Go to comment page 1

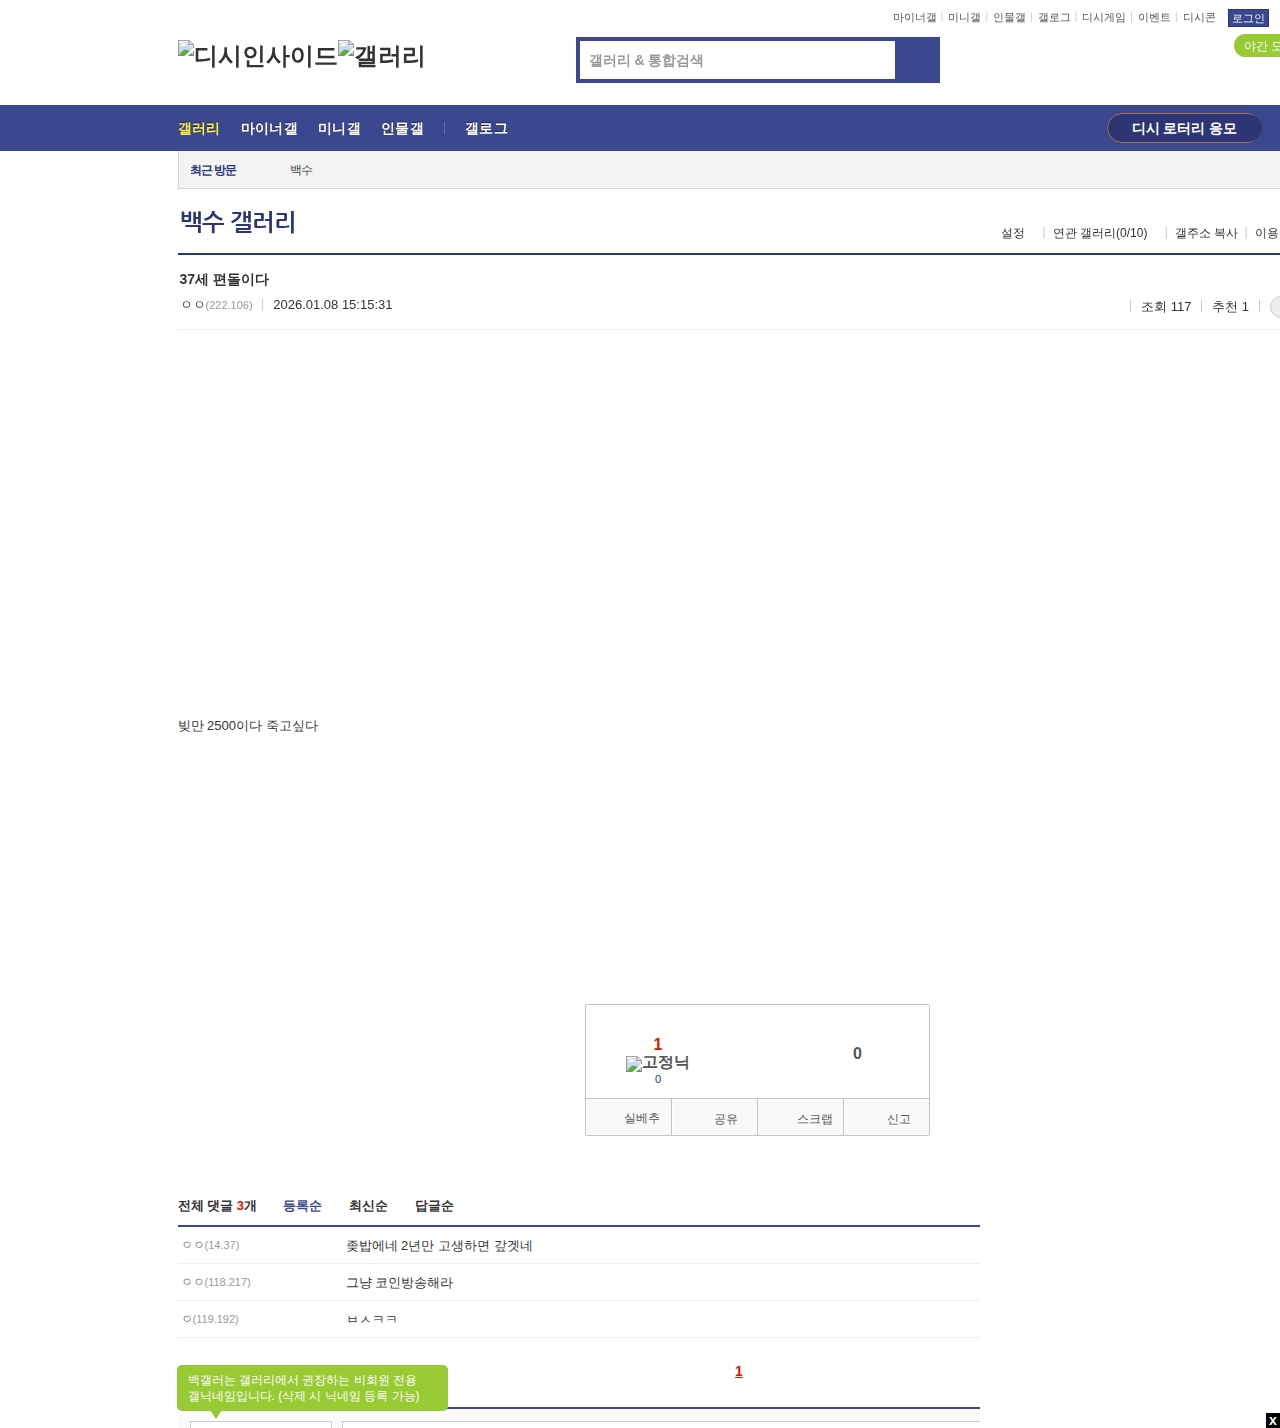(739, 1371)
